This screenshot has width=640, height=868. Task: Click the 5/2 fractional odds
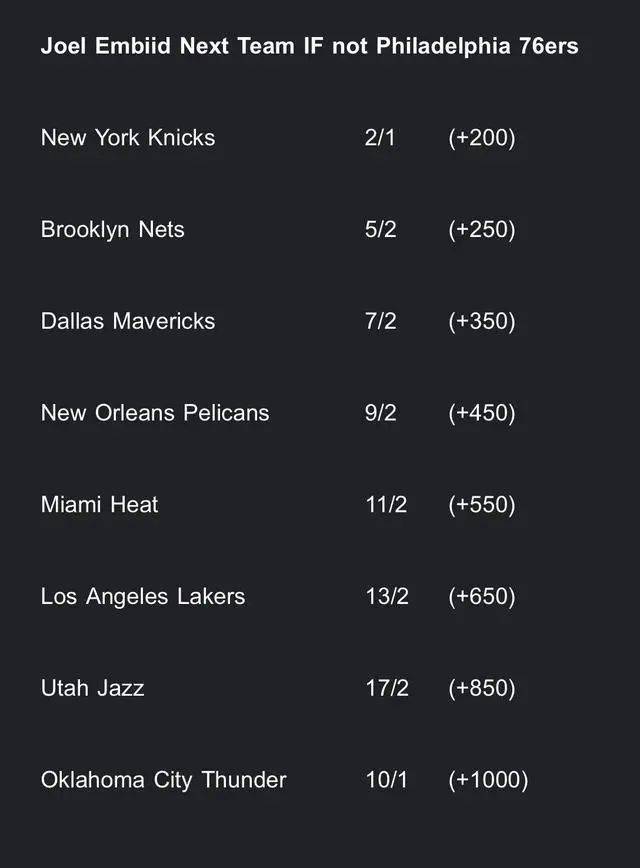click(x=380, y=230)
